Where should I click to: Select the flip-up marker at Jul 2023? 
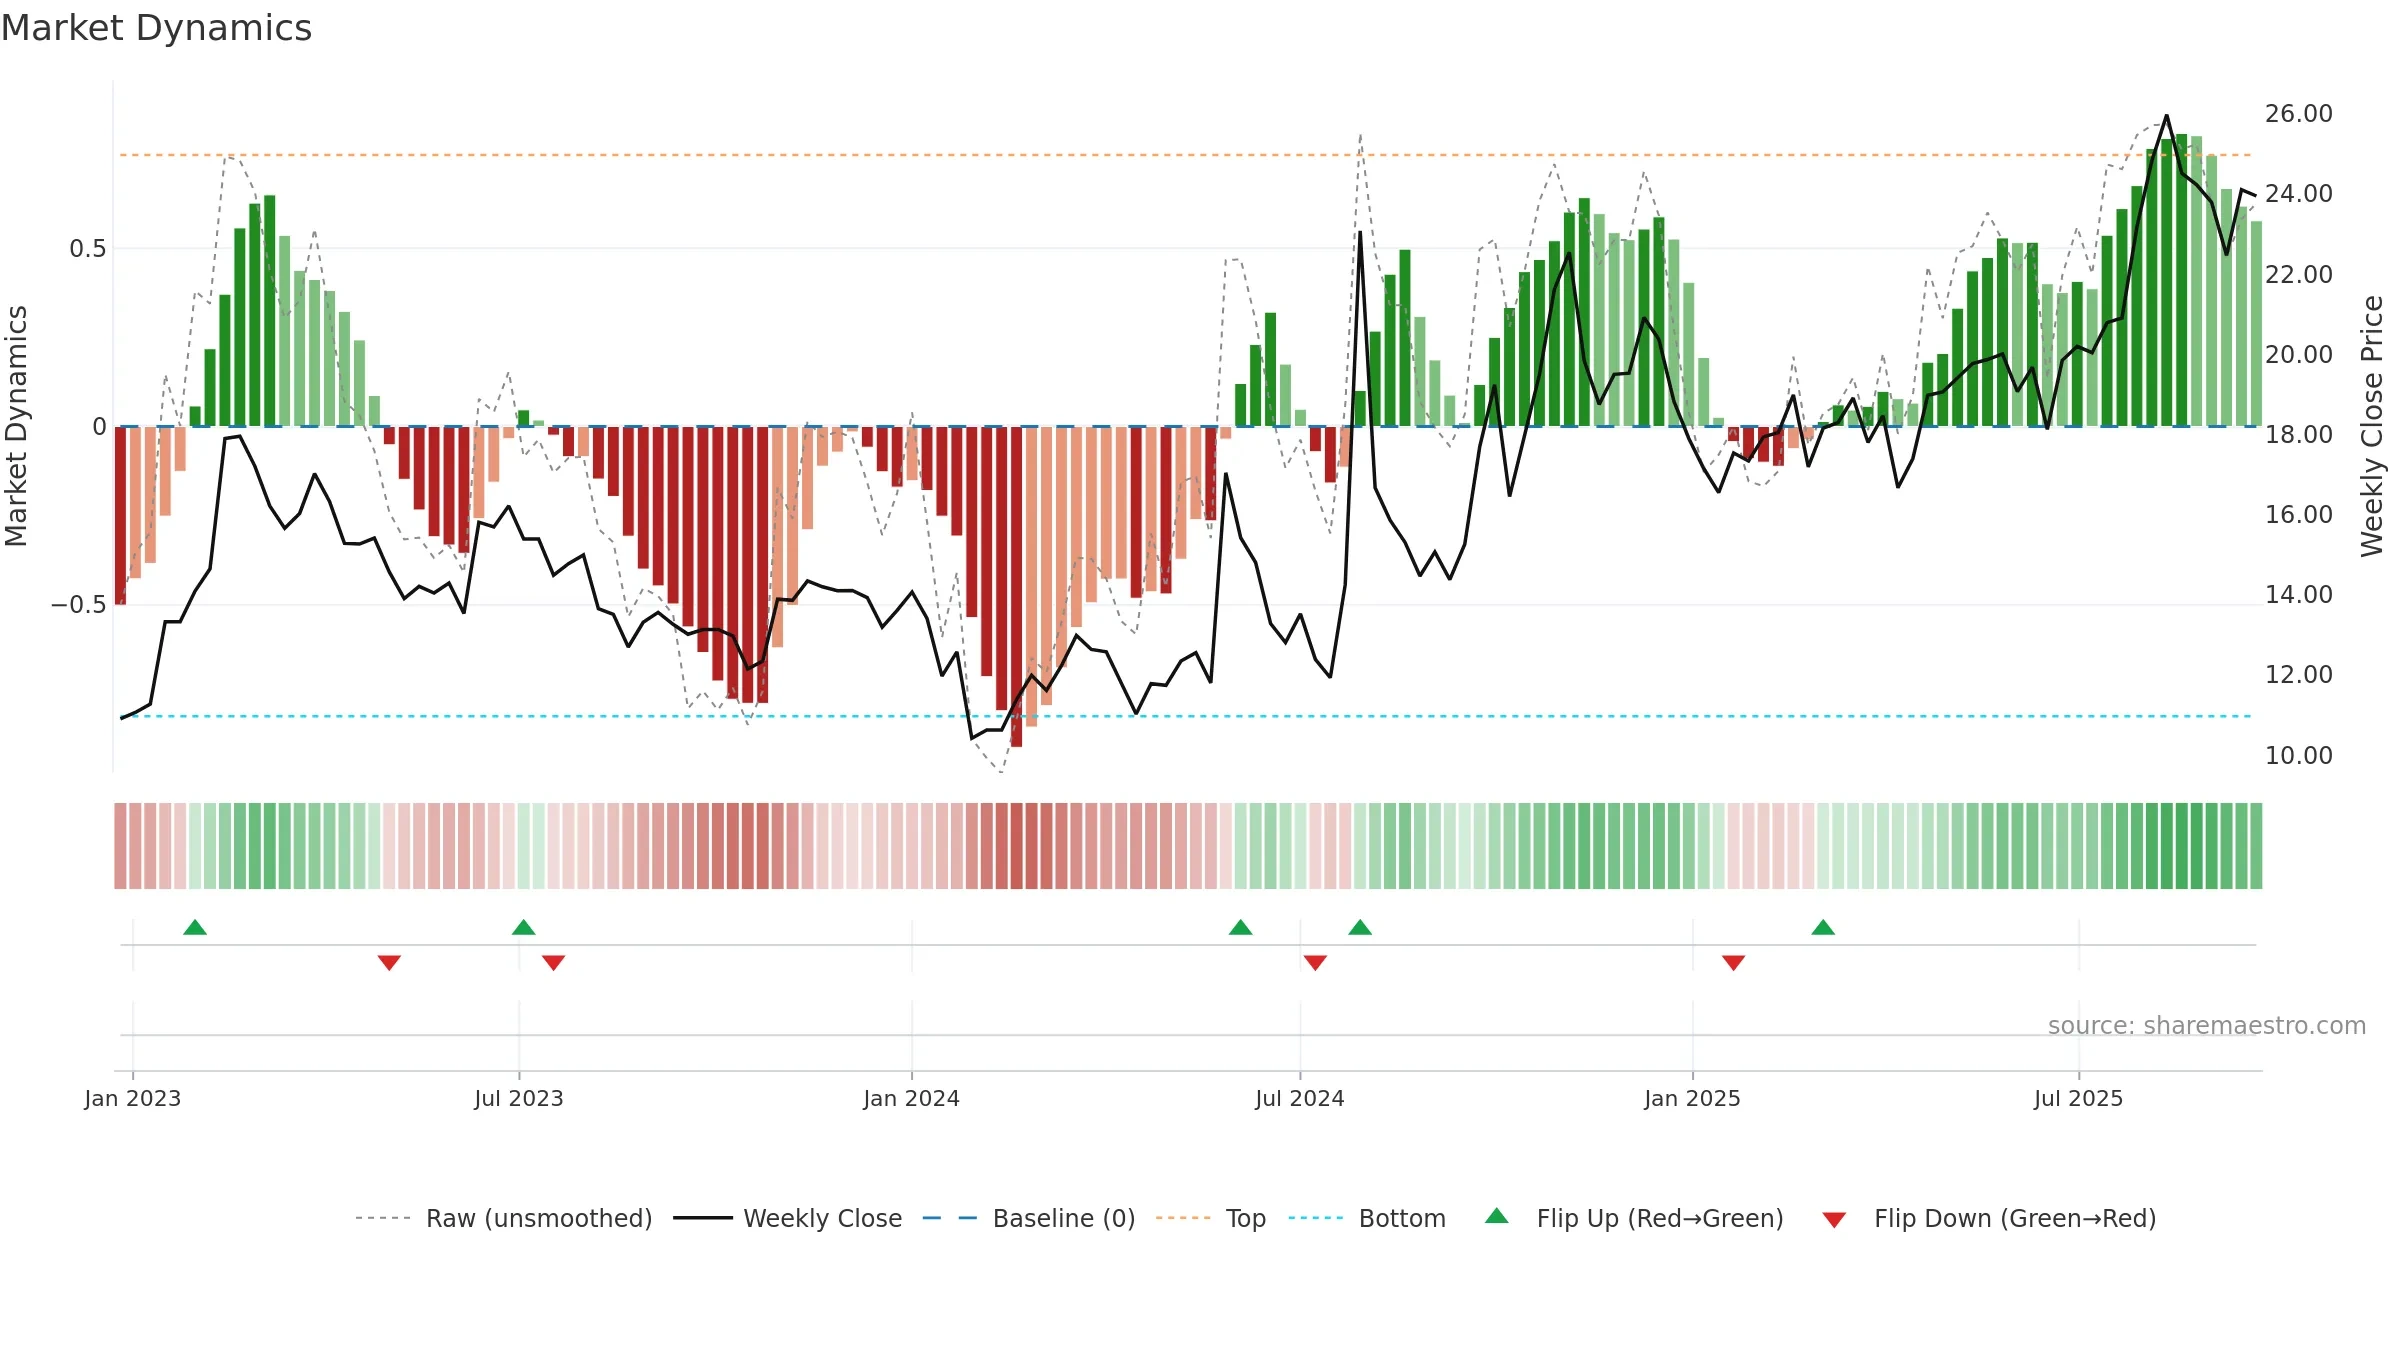pos(523,927)
